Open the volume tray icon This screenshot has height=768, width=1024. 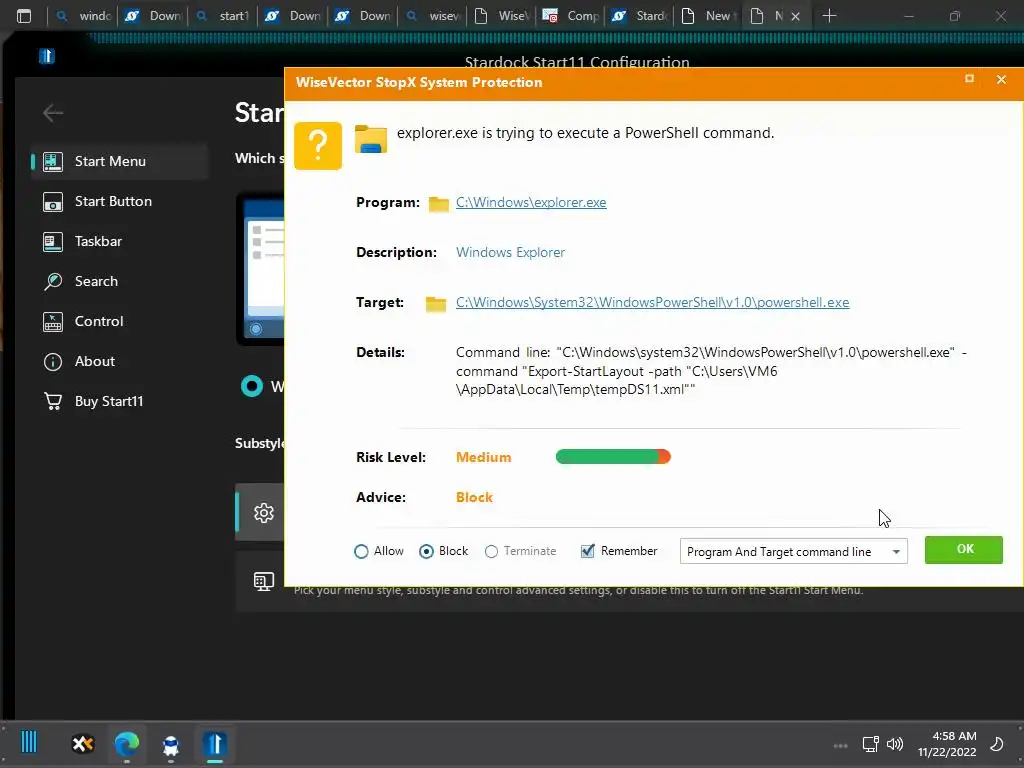(895, 744)
